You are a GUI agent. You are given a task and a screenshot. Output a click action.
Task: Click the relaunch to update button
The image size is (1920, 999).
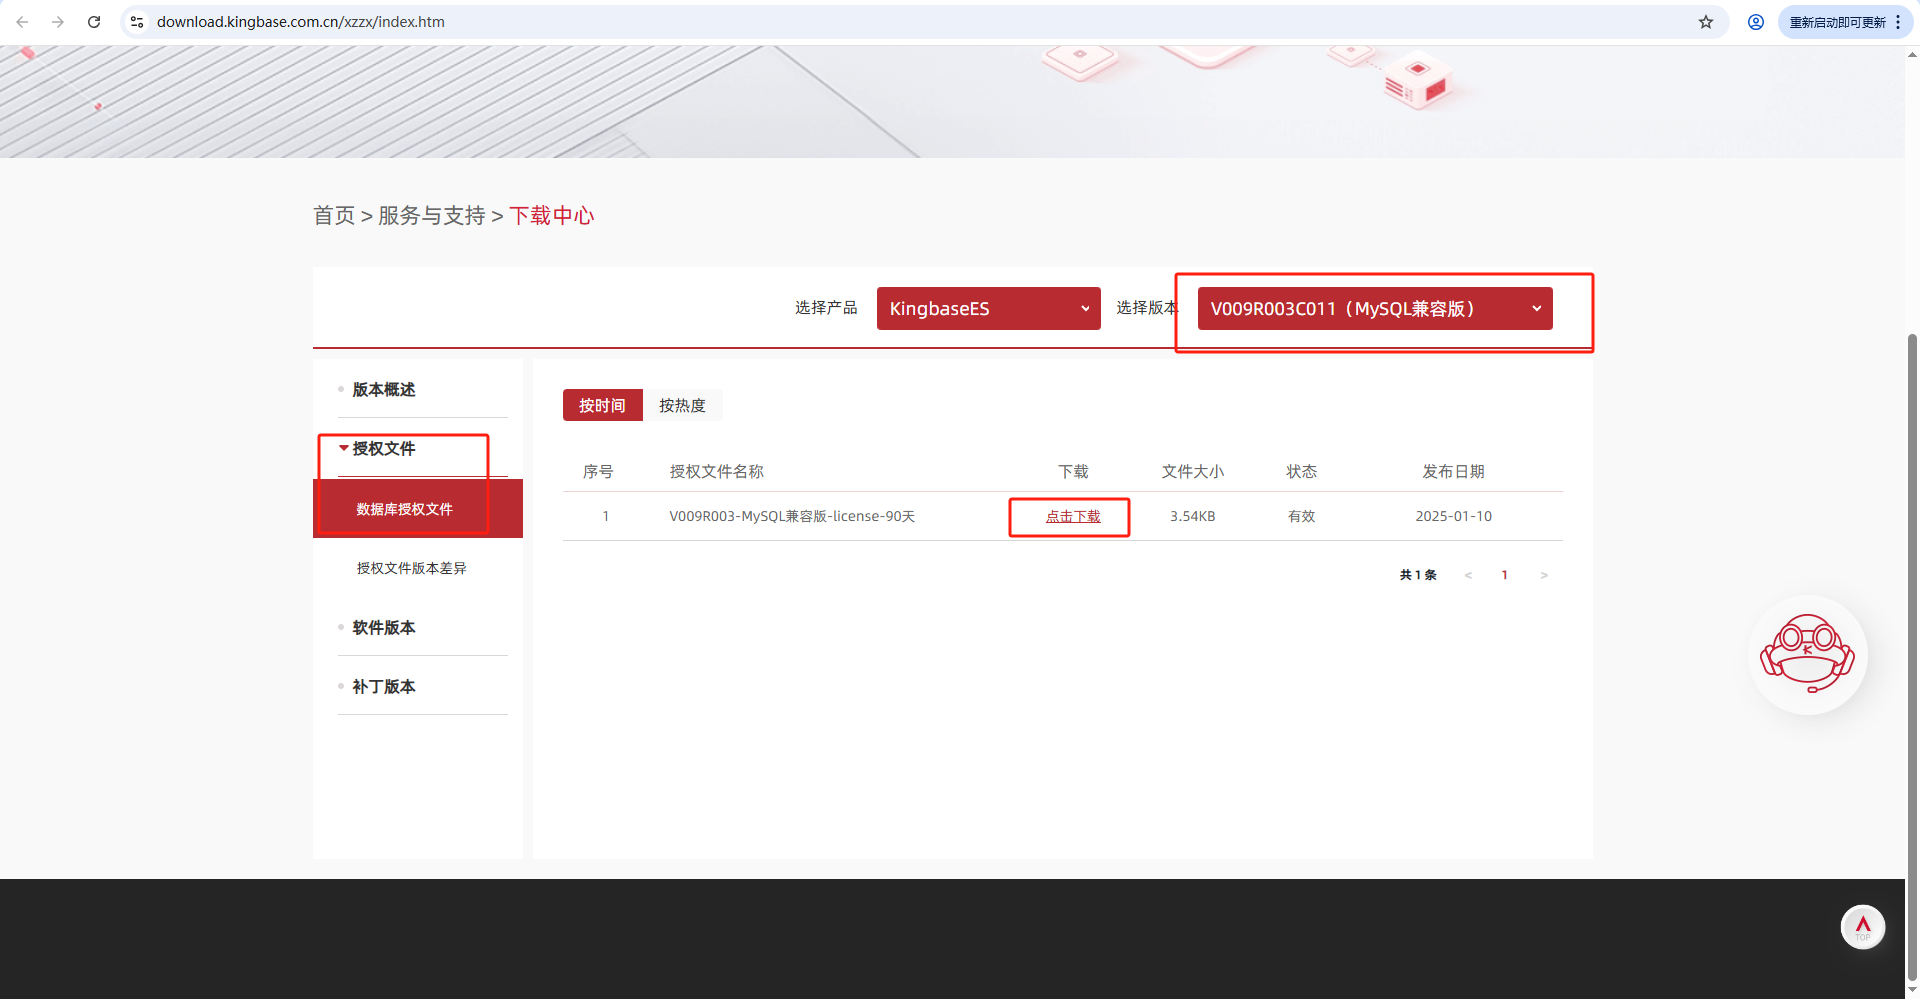pyautogui.click(x=1837, y=22)
